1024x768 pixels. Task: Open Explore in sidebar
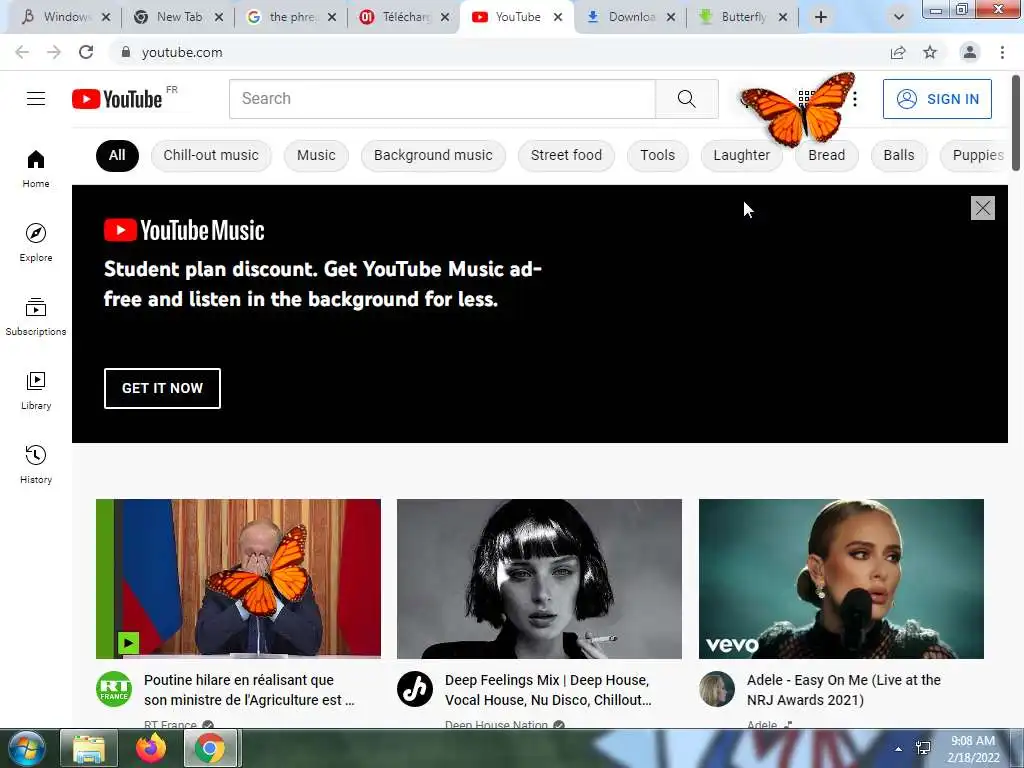[x=36, y=242]
